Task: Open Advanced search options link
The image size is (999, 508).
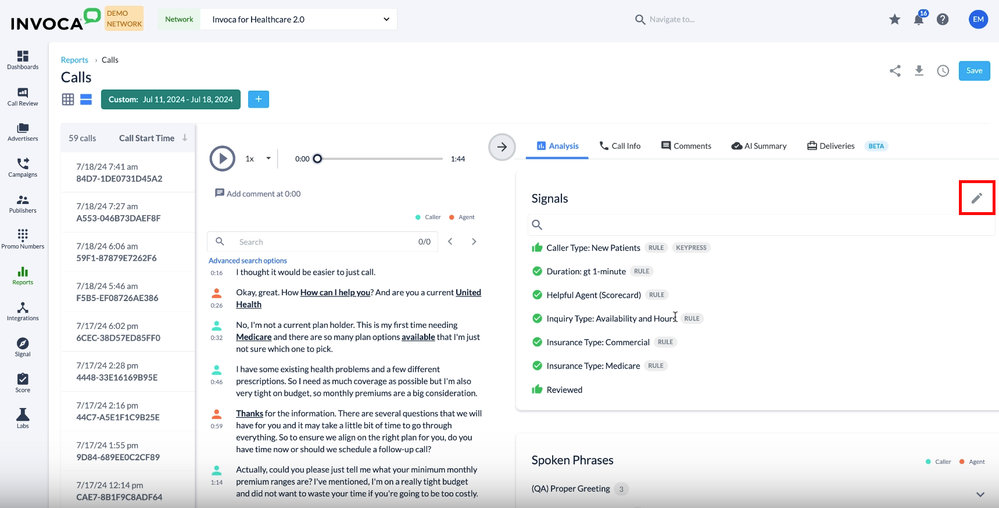Action: click(x=248, y=261)
